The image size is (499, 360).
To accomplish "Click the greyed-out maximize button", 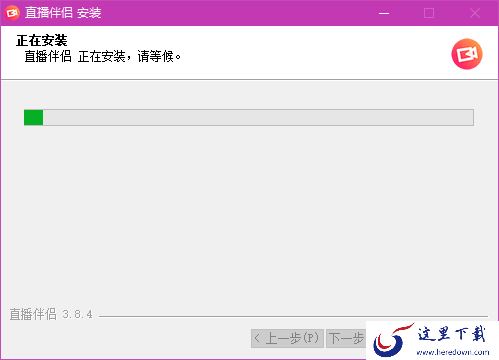I will tap(429, 13).
